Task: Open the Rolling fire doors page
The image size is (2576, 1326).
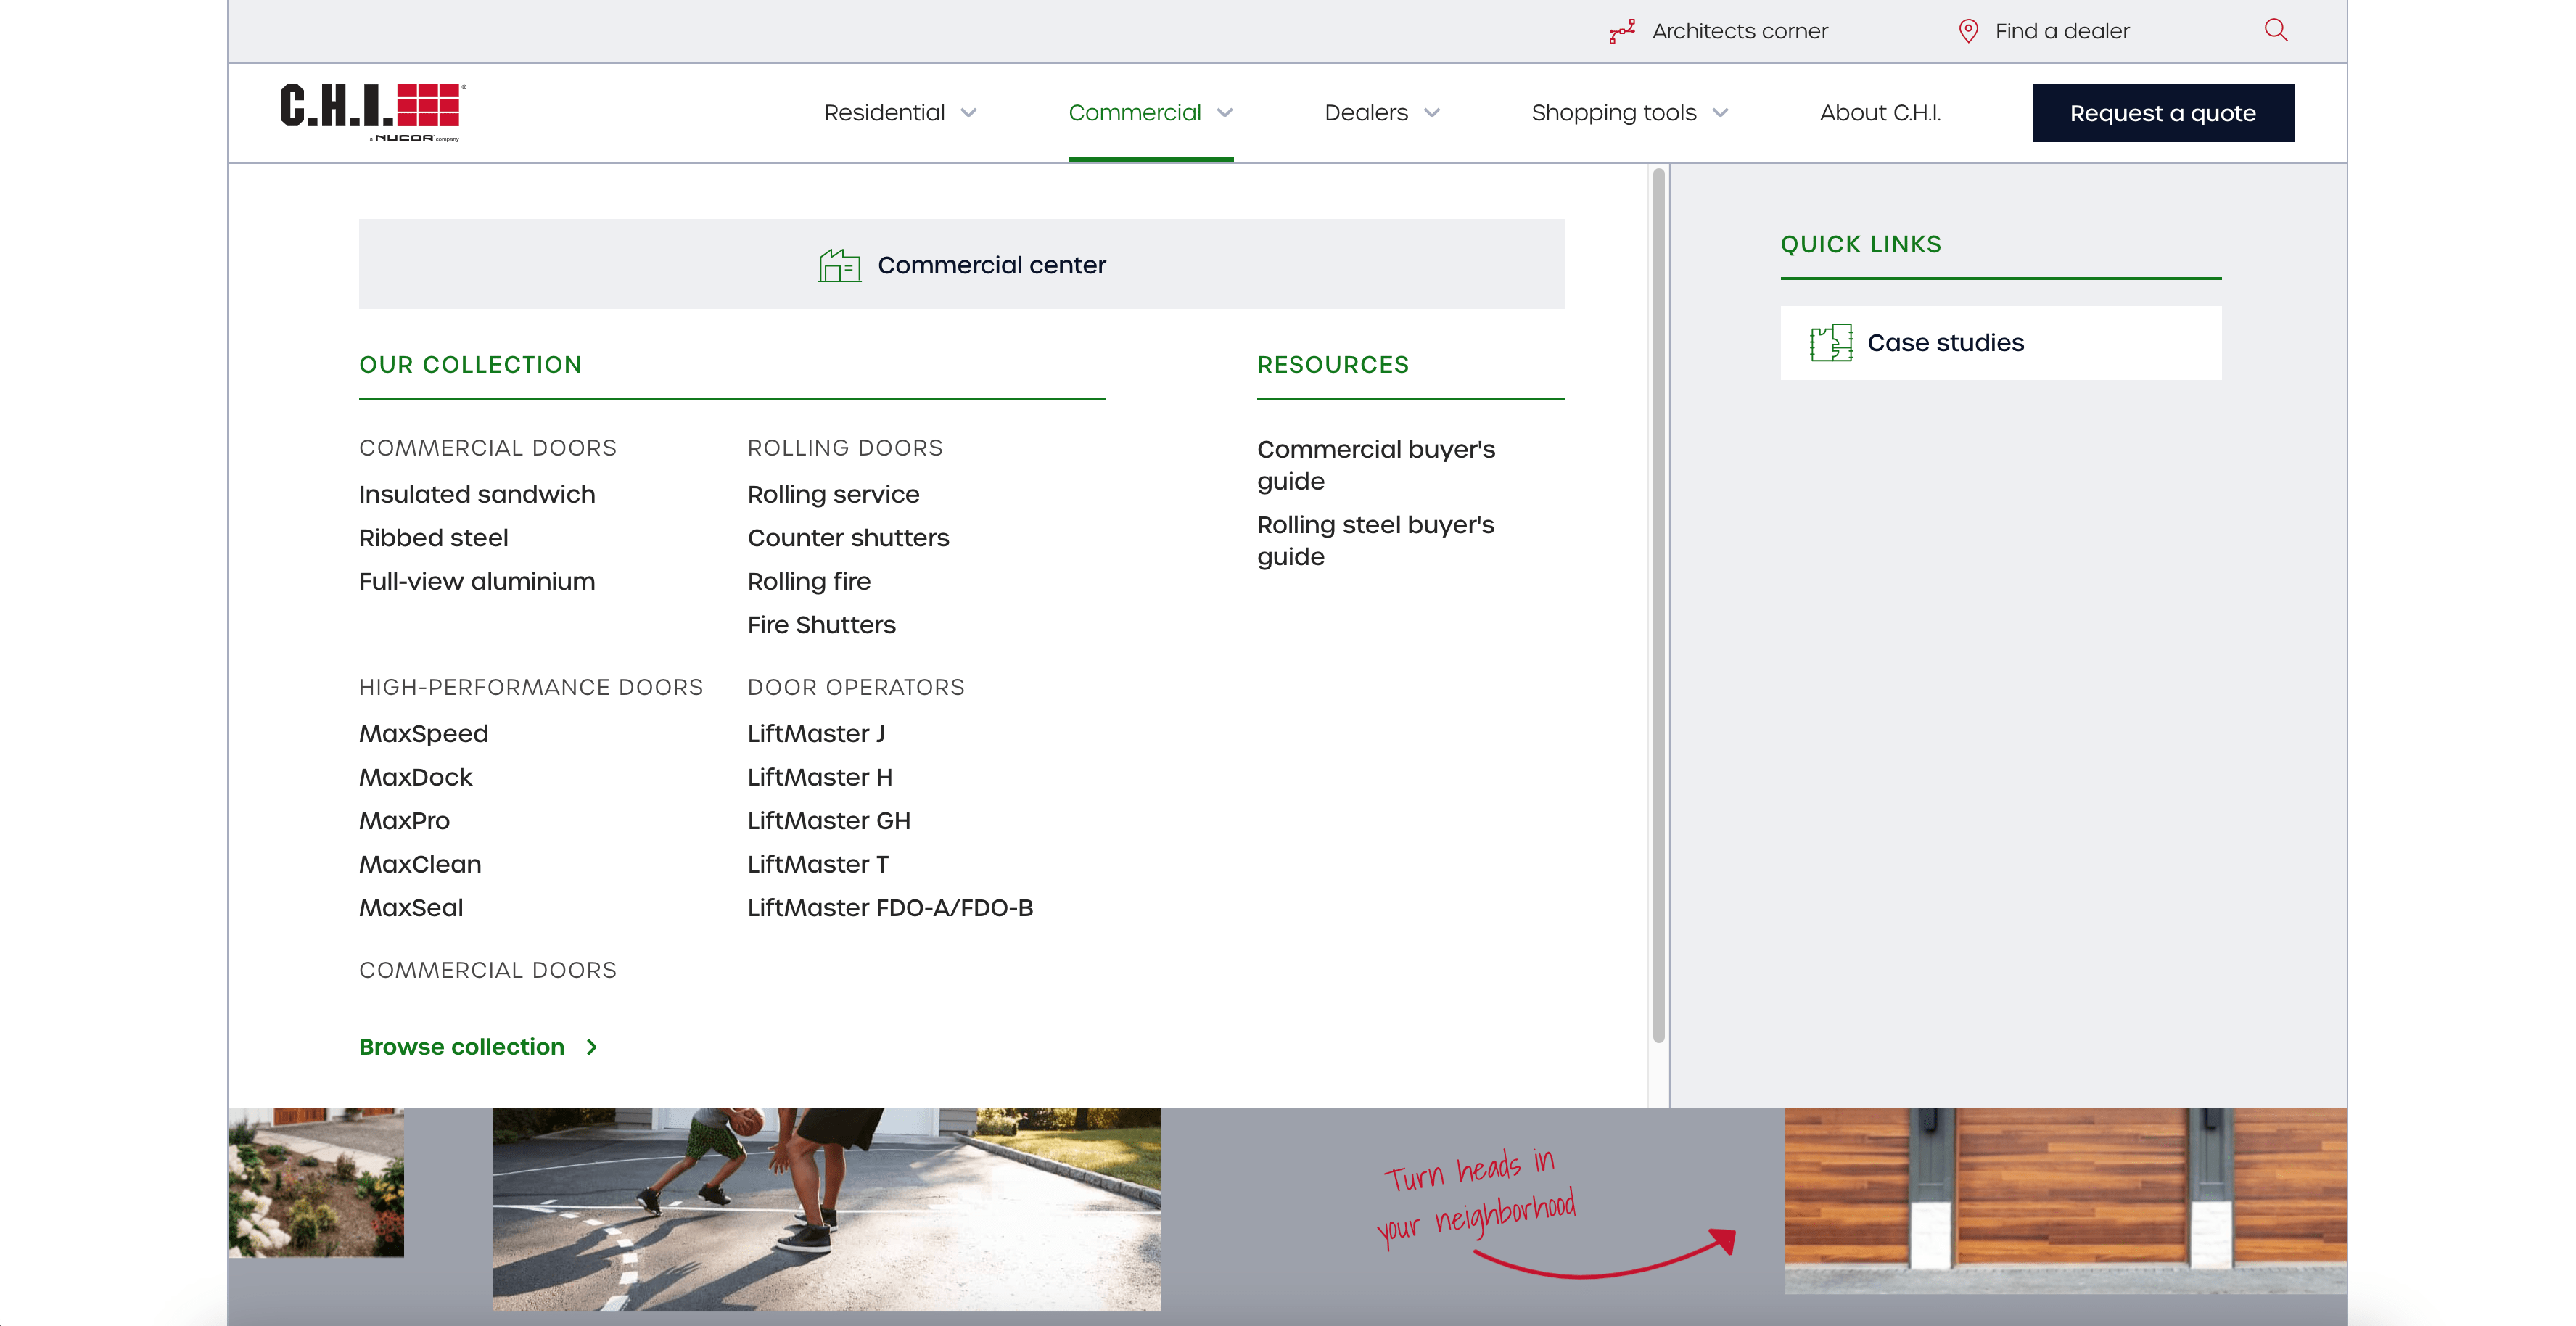Action: tap(809, 581)
